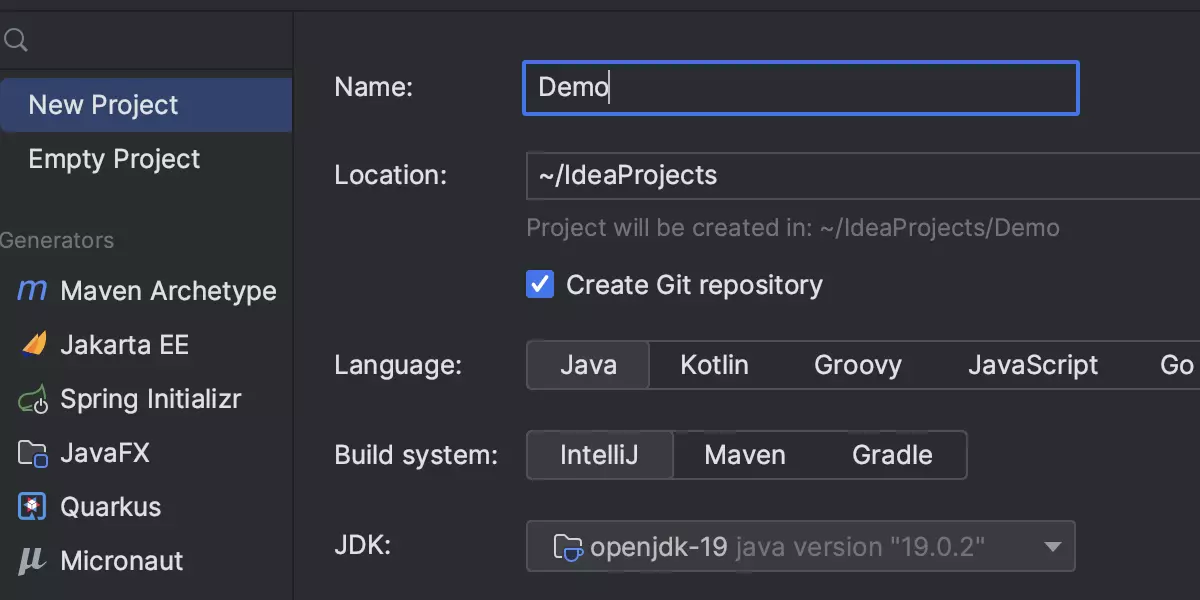This screenshot has height=600, width=1200.
Task: Select the Spring Initializr generator
Action: tap(150, 399)
